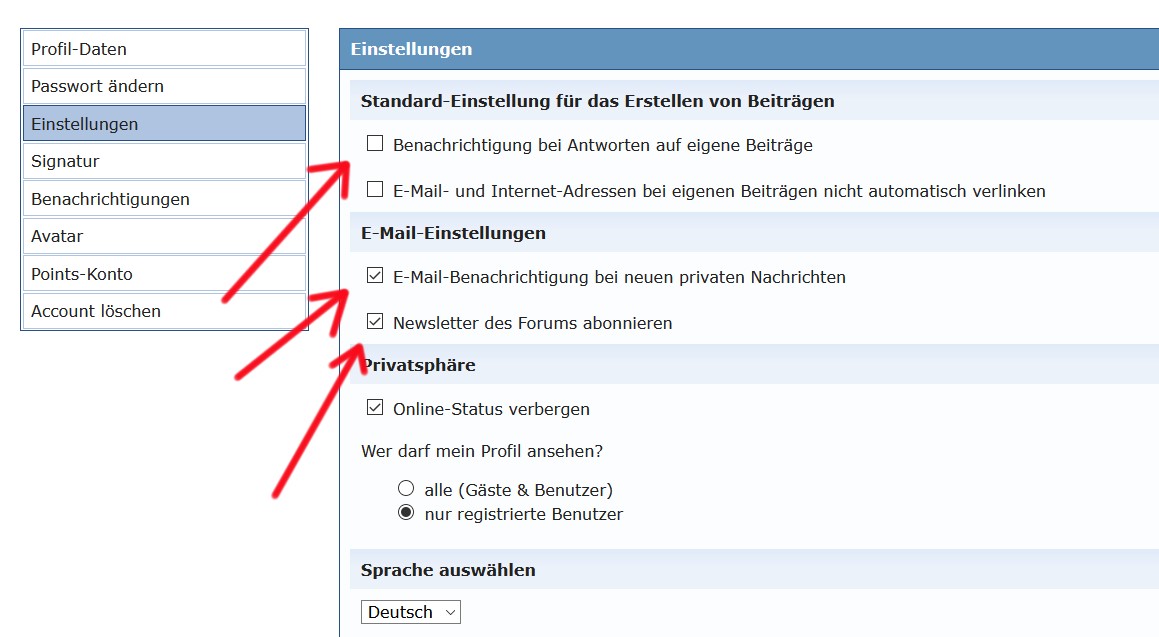The image size is (1159, 637).
Task: Uncheck Newsletter des Forums abonnieren
Action: pos(375,322)
